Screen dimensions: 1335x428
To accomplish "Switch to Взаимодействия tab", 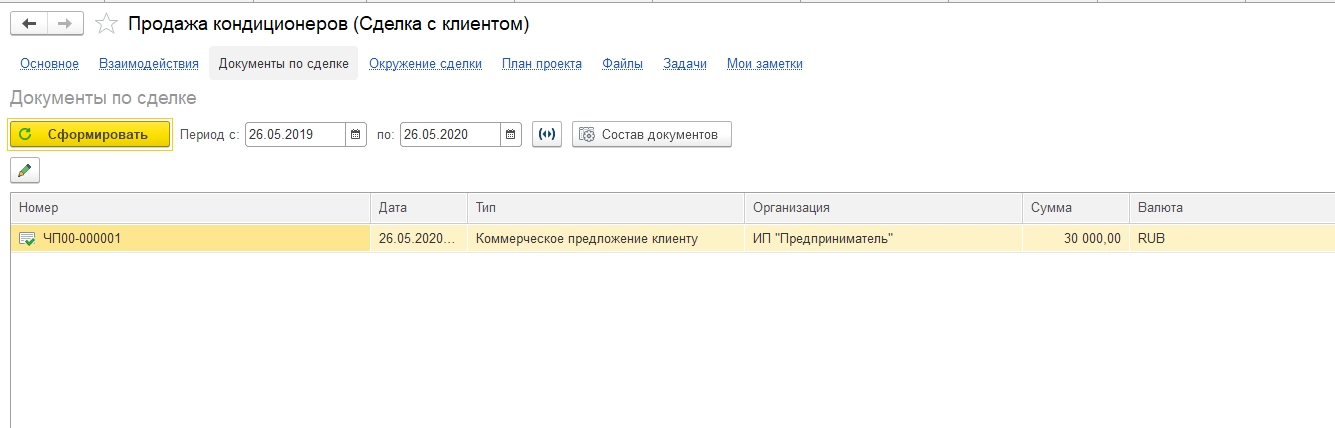I will 149,64.
